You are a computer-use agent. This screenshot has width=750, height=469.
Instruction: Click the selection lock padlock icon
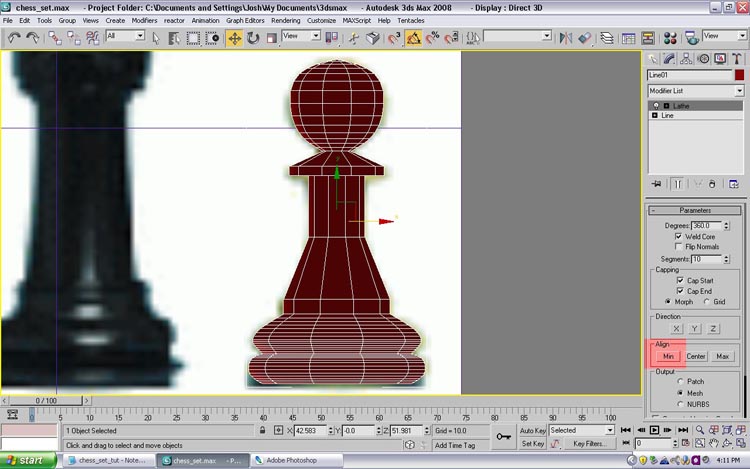tap(263, 430)
